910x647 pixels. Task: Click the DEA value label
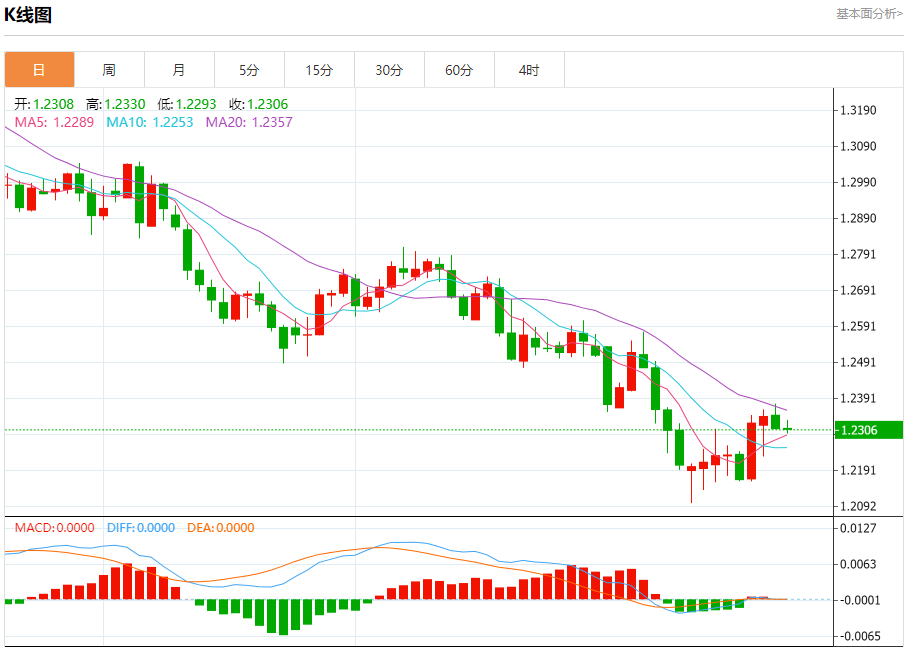point(221,527)
